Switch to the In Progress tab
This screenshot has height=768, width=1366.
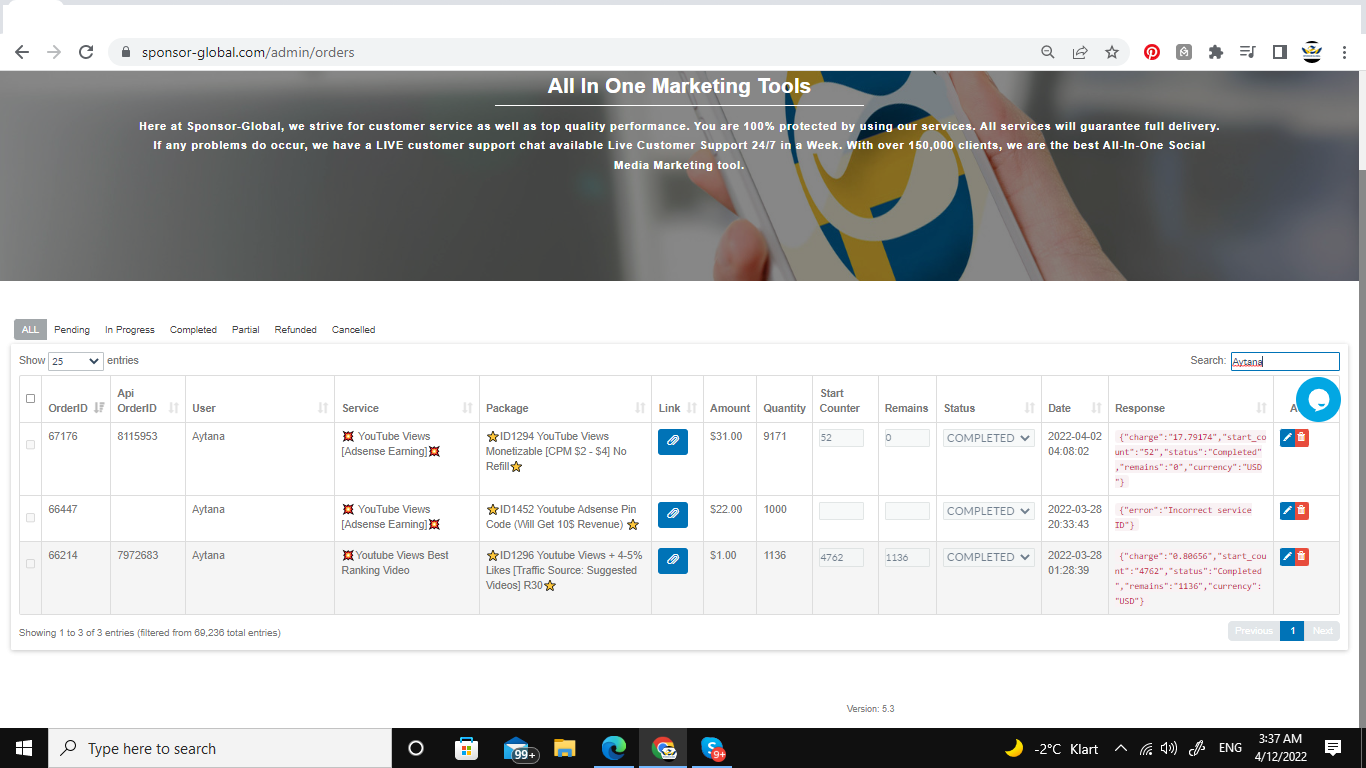click(x=130, y=330)
